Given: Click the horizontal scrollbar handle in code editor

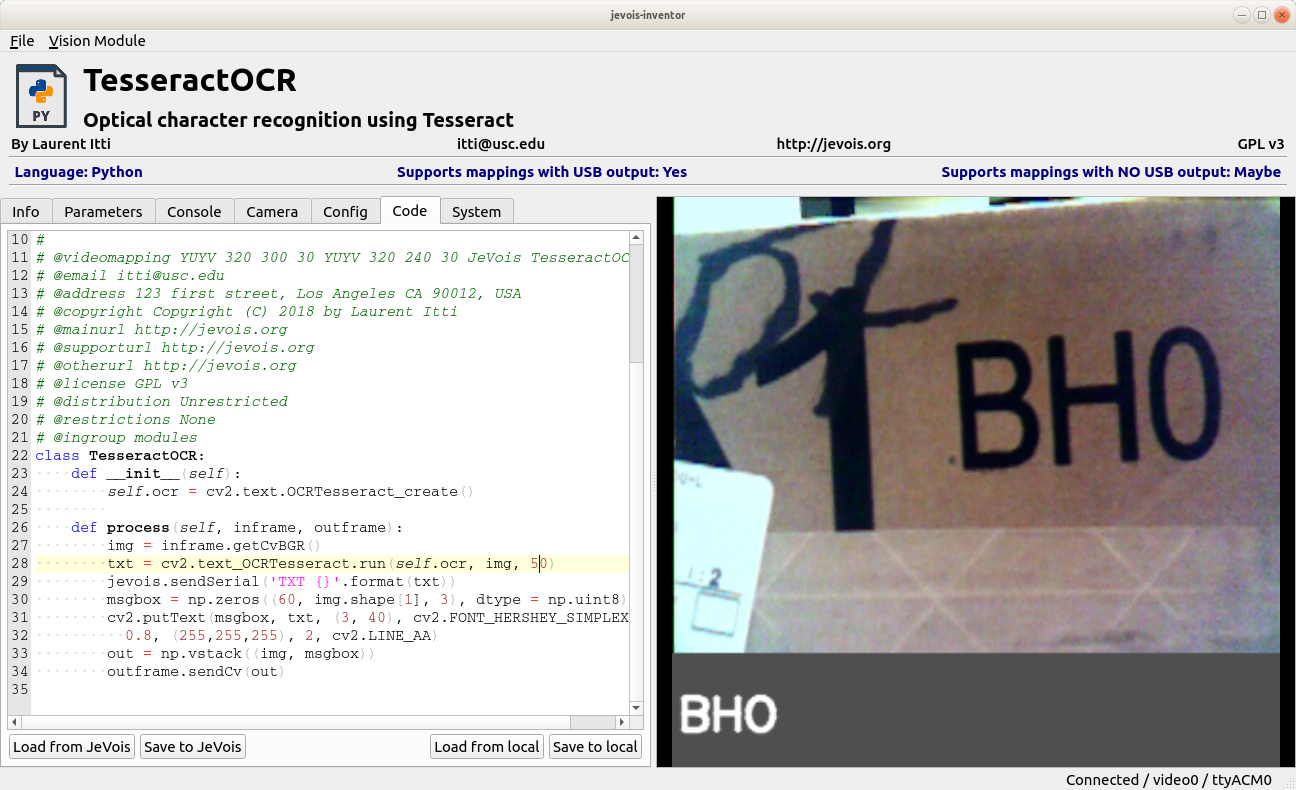Looking at the screenshot, I should tap(296, 722).
